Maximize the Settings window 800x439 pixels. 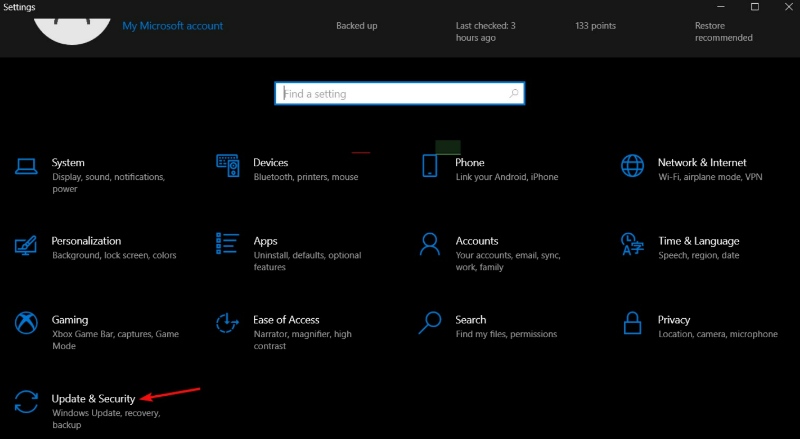[755, 7]
